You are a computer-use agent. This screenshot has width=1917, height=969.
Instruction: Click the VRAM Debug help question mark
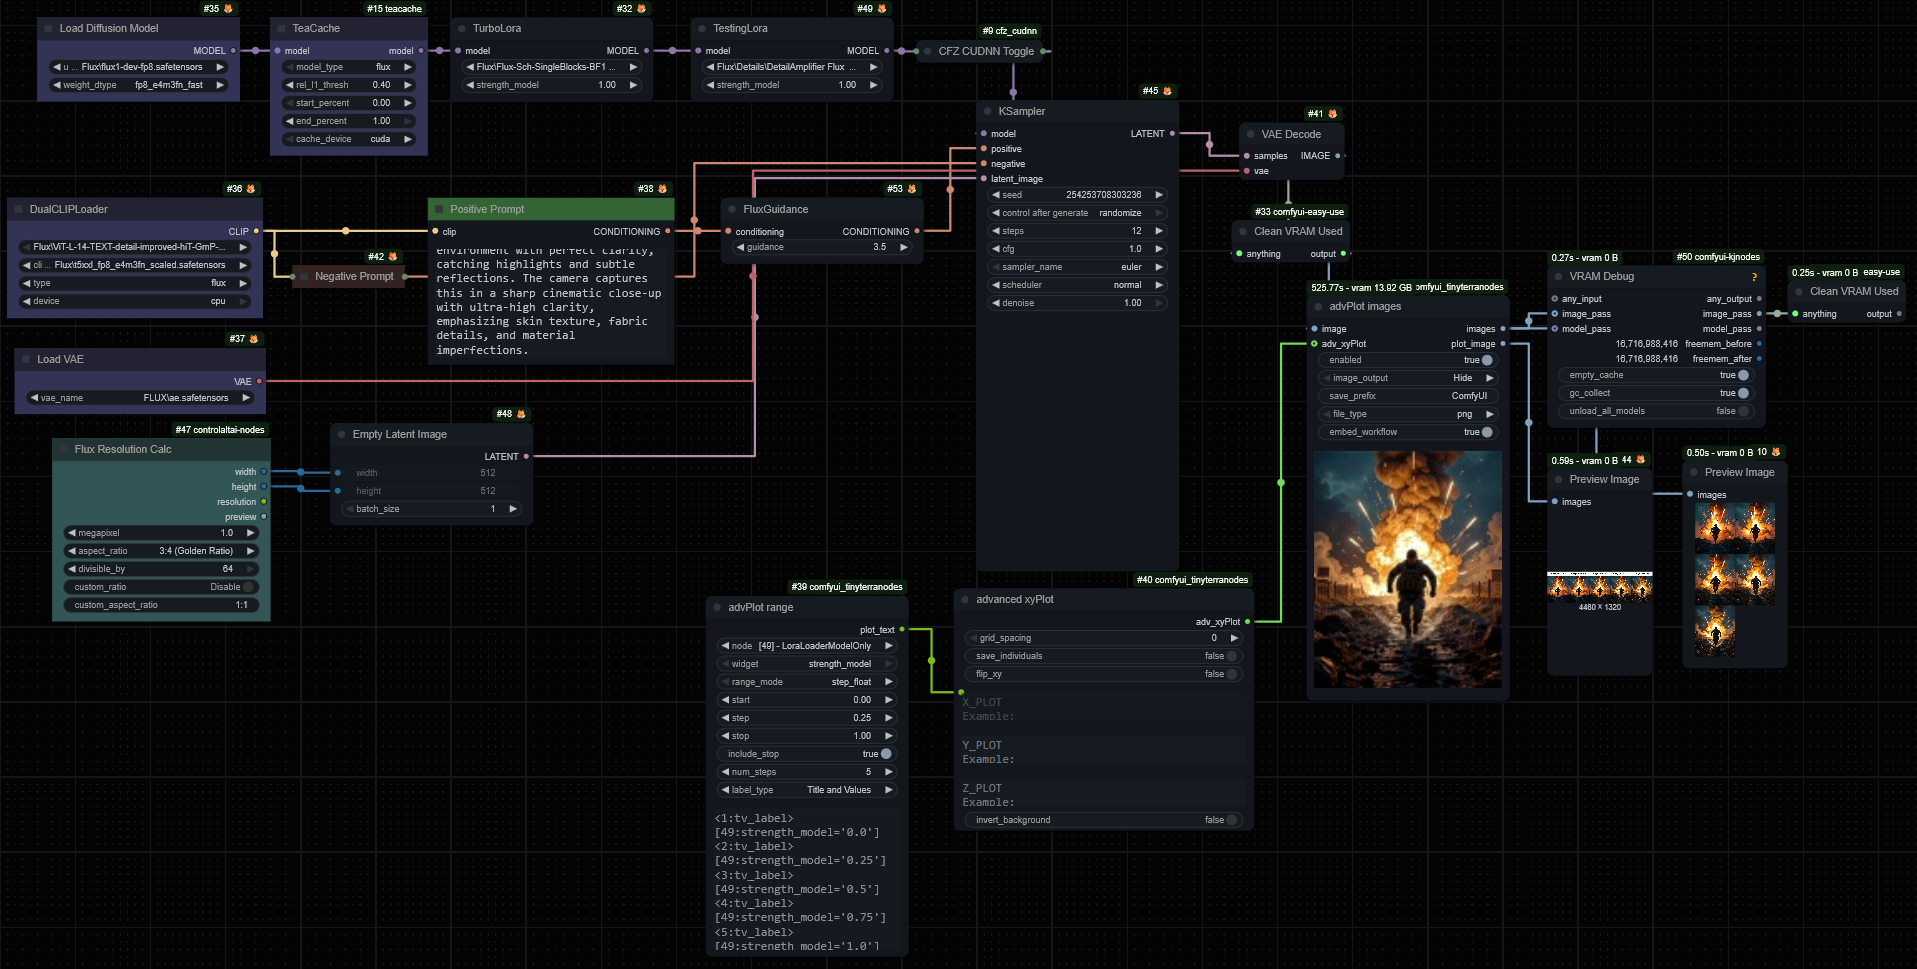pyautogui.click(x=1753, y=277)
